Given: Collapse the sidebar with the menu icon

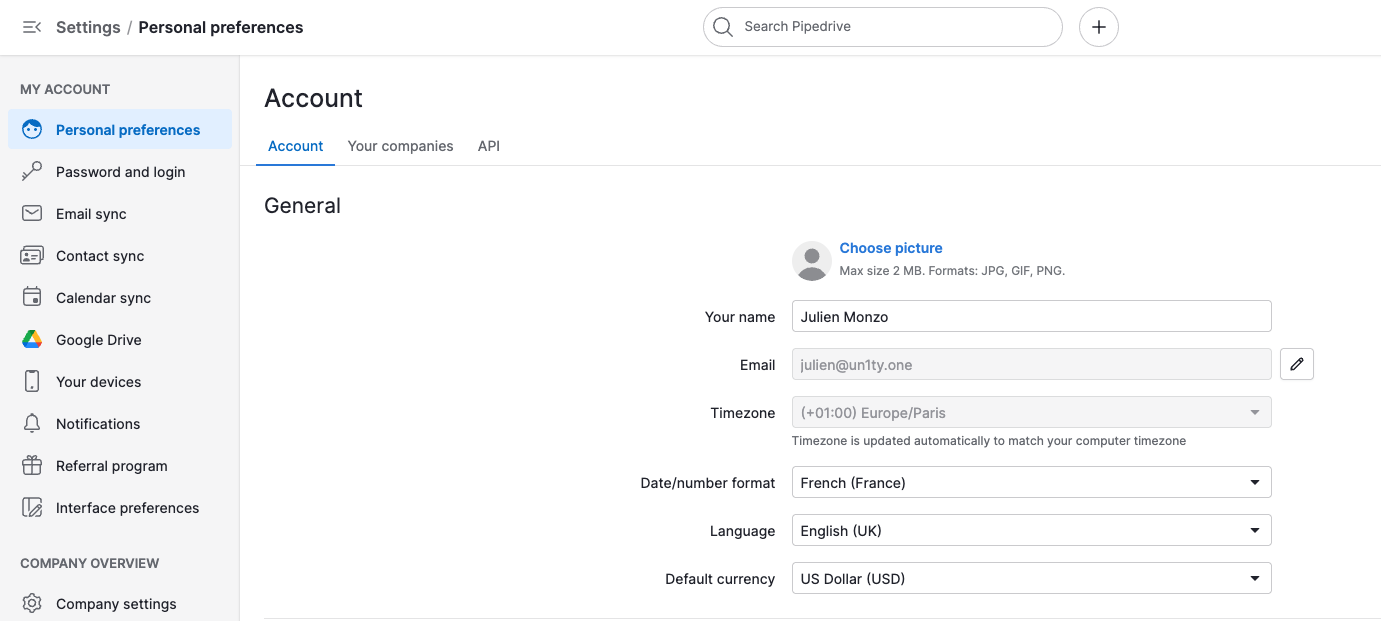Looking at the screenshot, I should [x=32, y=27].
